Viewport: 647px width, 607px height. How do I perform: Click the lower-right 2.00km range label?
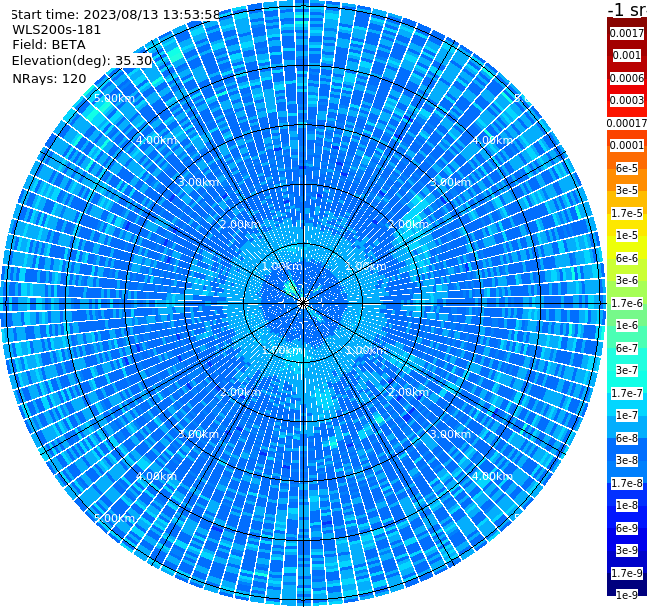[x=409, y=392]
